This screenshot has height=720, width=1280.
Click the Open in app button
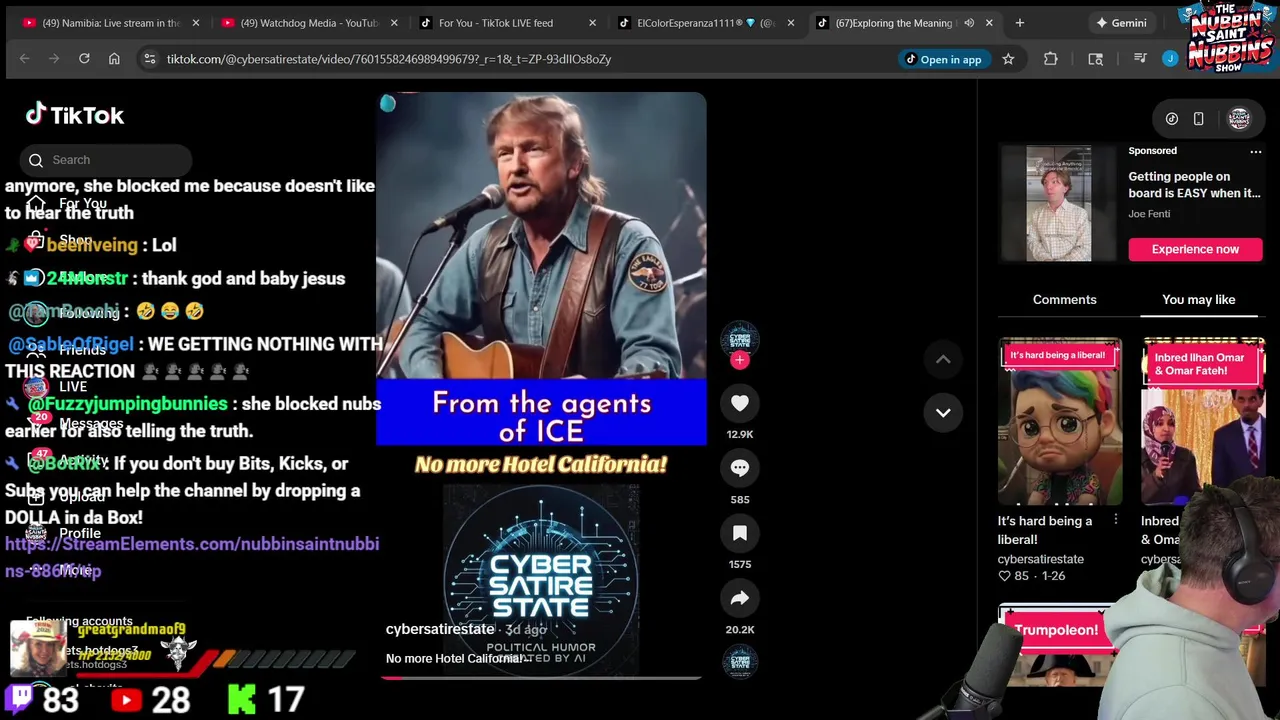(942, 59)
